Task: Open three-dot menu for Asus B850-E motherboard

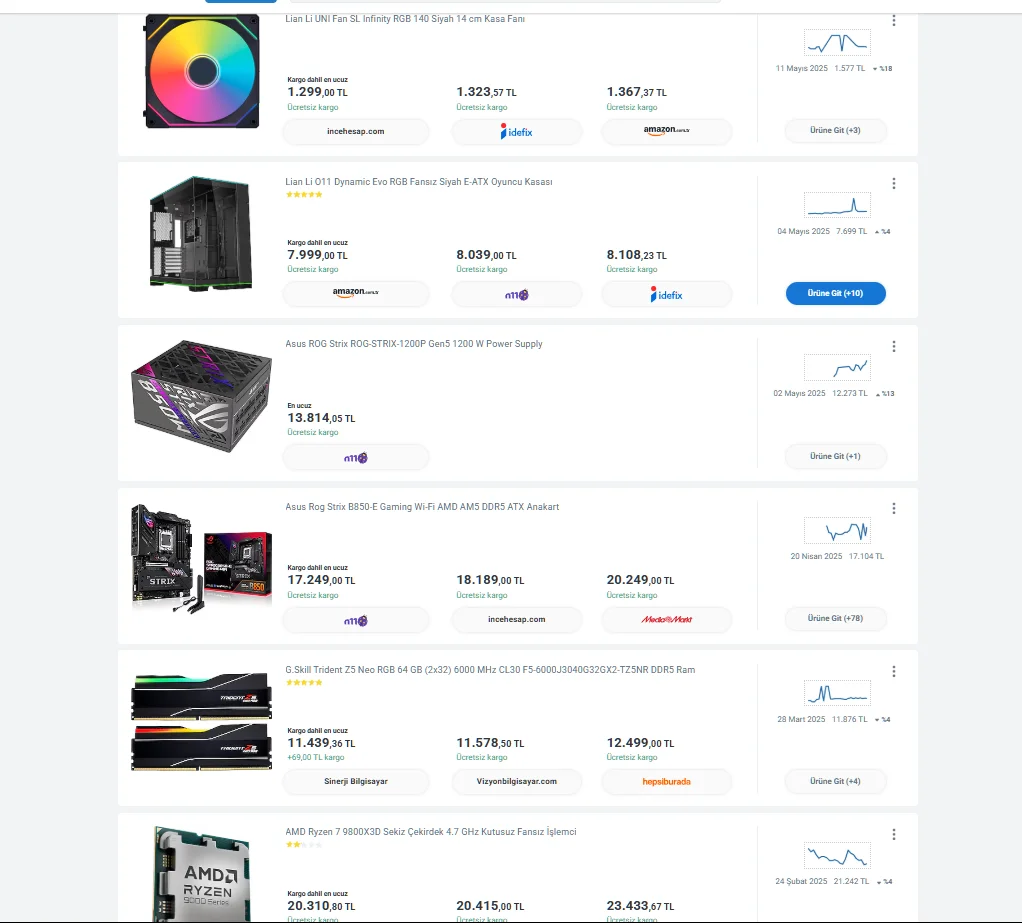Action: pyautogui.click(x=894, y=508)
